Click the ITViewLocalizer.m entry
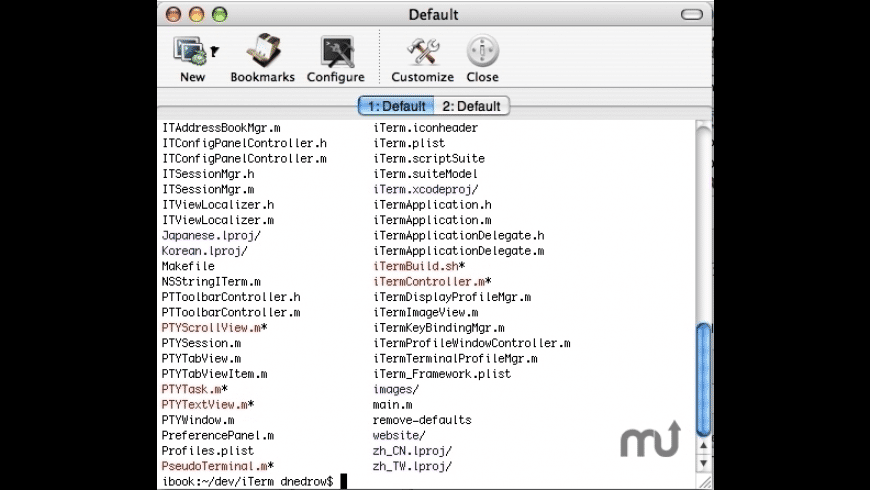The image size is (870, 490). 218,220
